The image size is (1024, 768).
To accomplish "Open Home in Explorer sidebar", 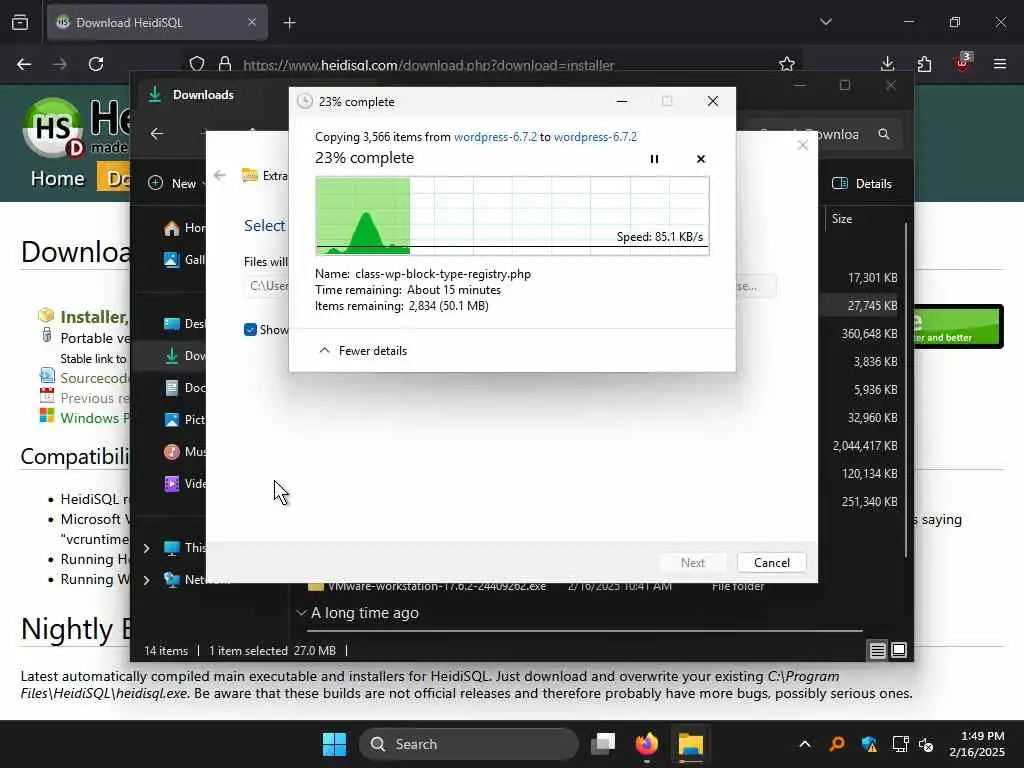I will pyautogui.click(x=184, y=228).
